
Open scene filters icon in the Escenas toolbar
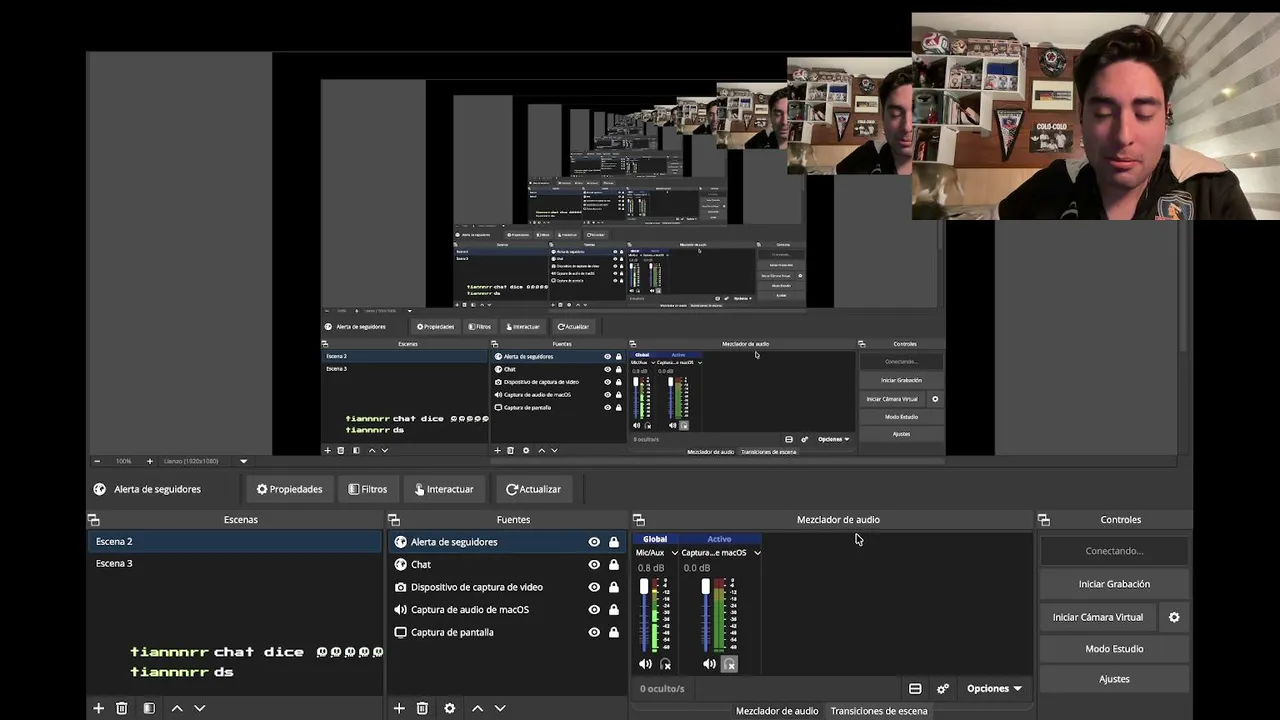pyautogui.click(x=149, y=708)
